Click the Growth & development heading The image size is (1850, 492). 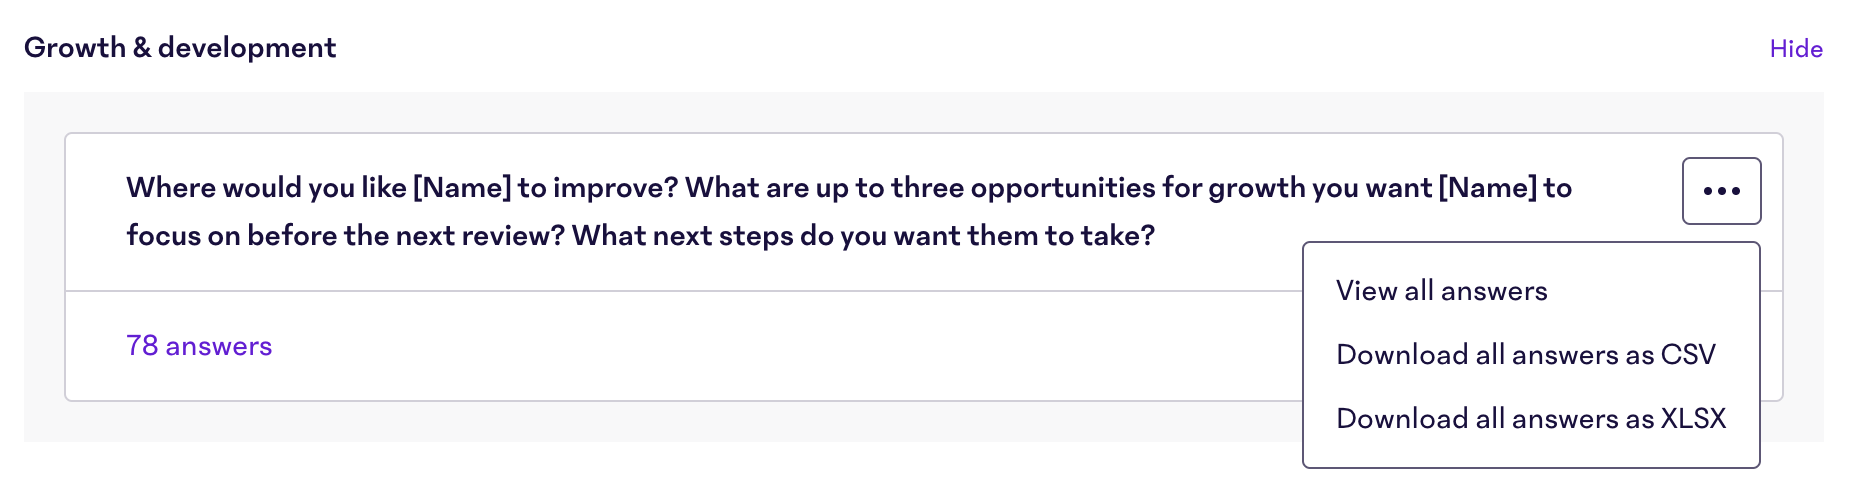point(180,48)
